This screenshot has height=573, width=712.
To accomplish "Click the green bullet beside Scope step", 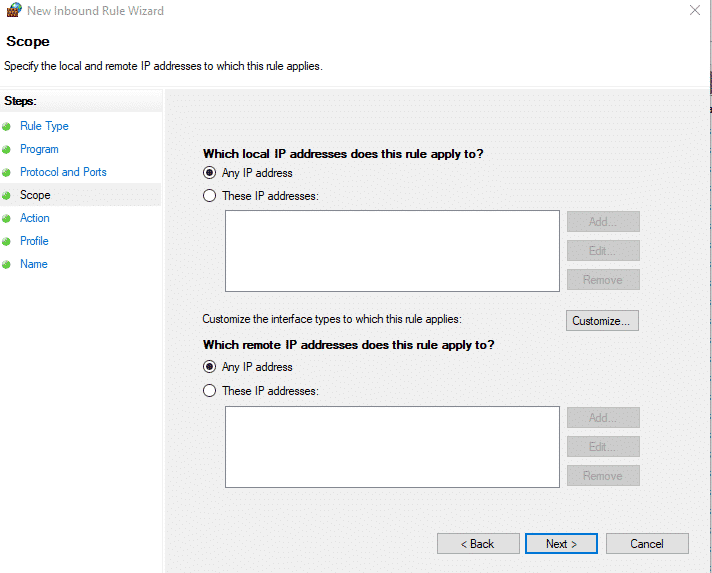I will (x=8, y=195).
